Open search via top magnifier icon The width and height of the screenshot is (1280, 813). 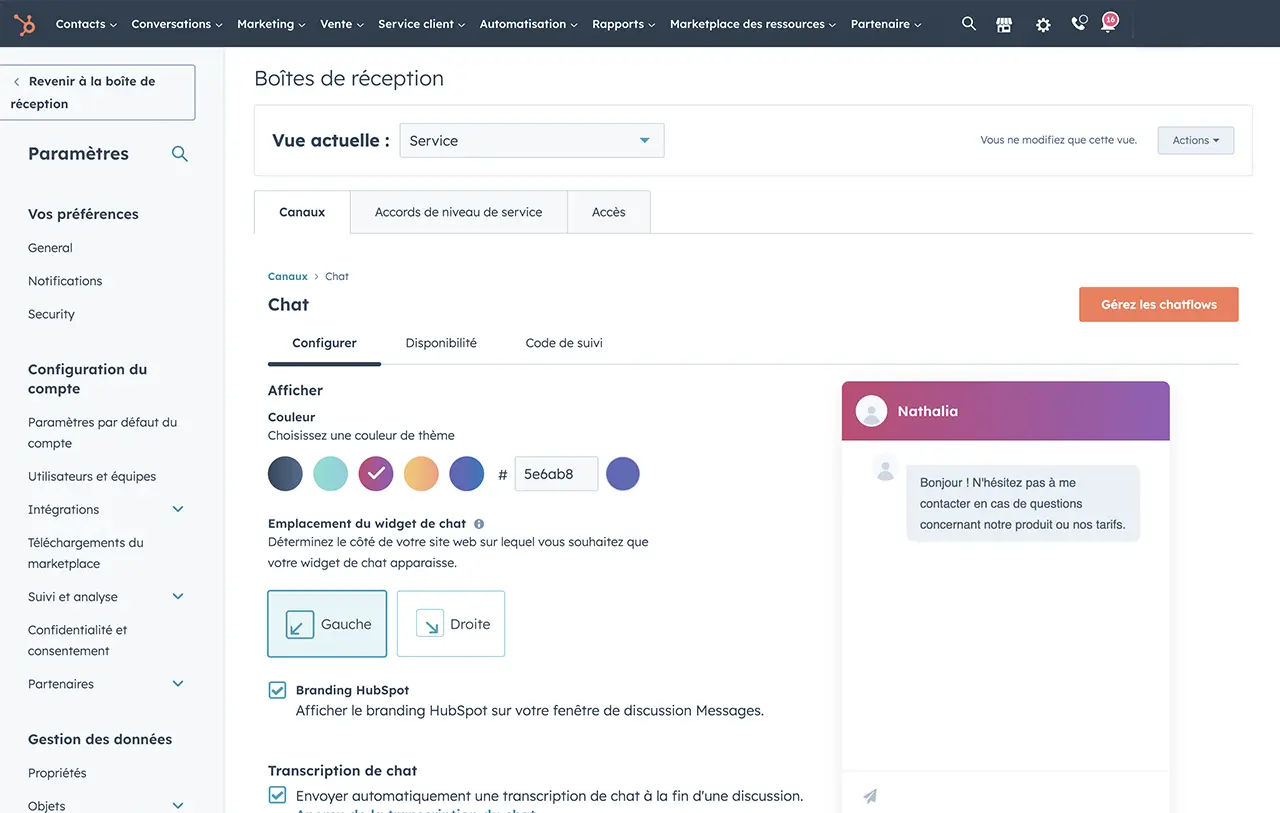(968, 24)
